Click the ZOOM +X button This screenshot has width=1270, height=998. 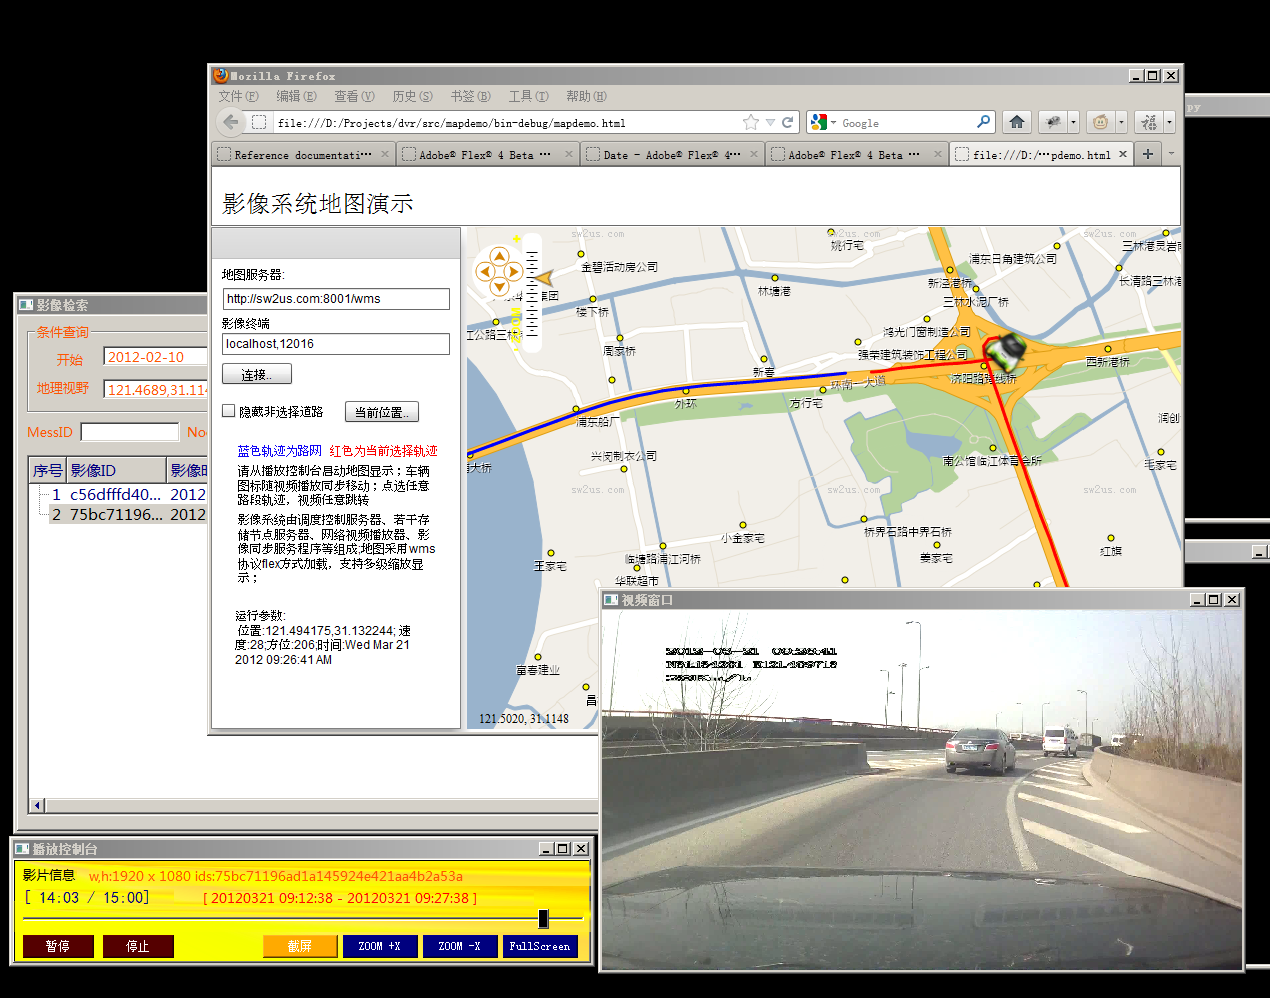coord(380,946)
